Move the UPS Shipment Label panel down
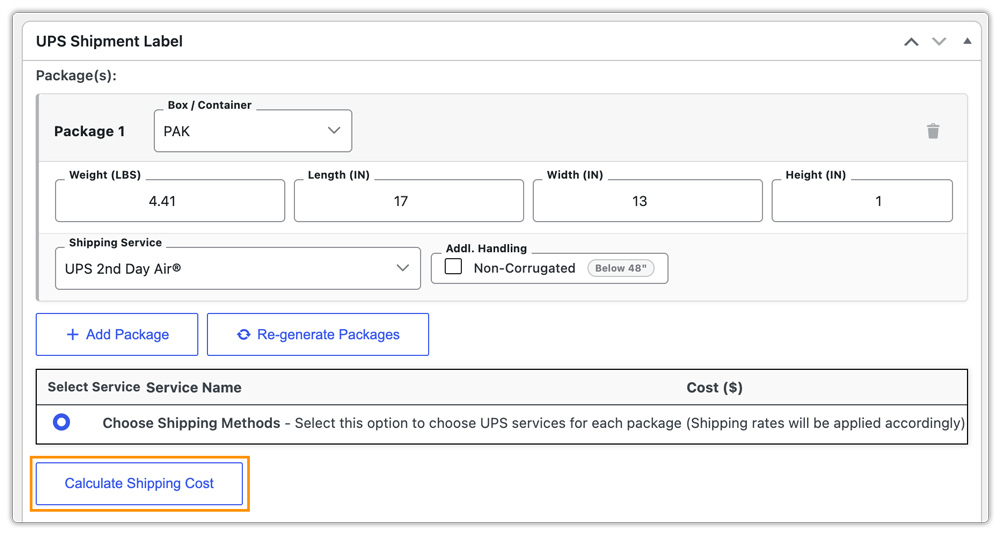This screenshot has height=534, width=1000. (939, 42)
